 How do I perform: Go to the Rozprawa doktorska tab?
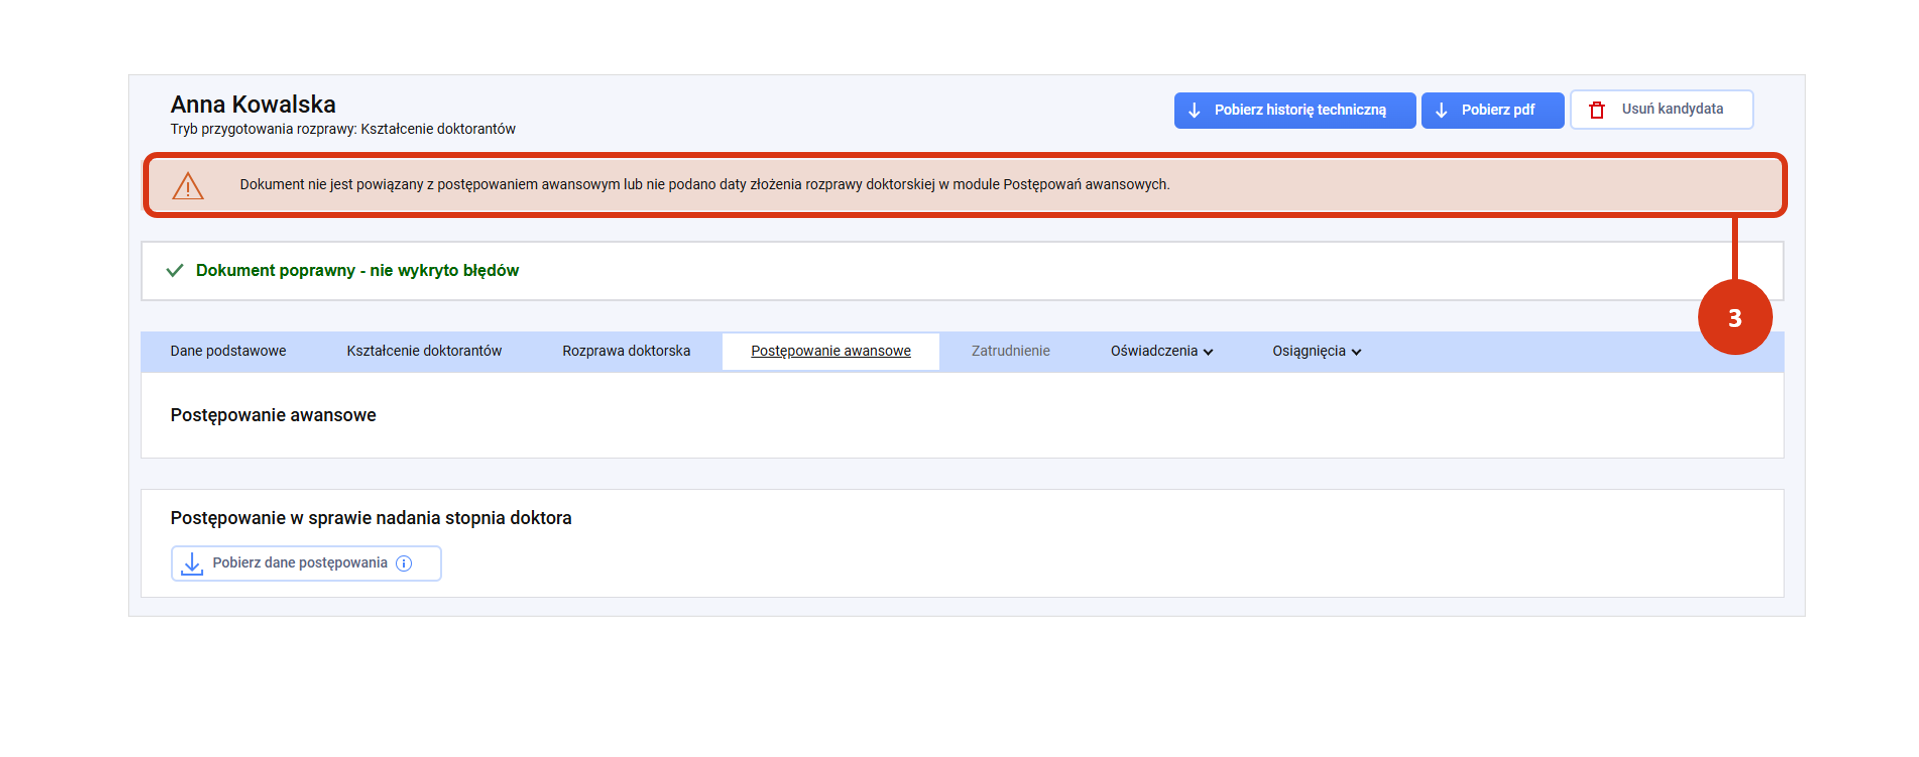[x=626, y=352]
